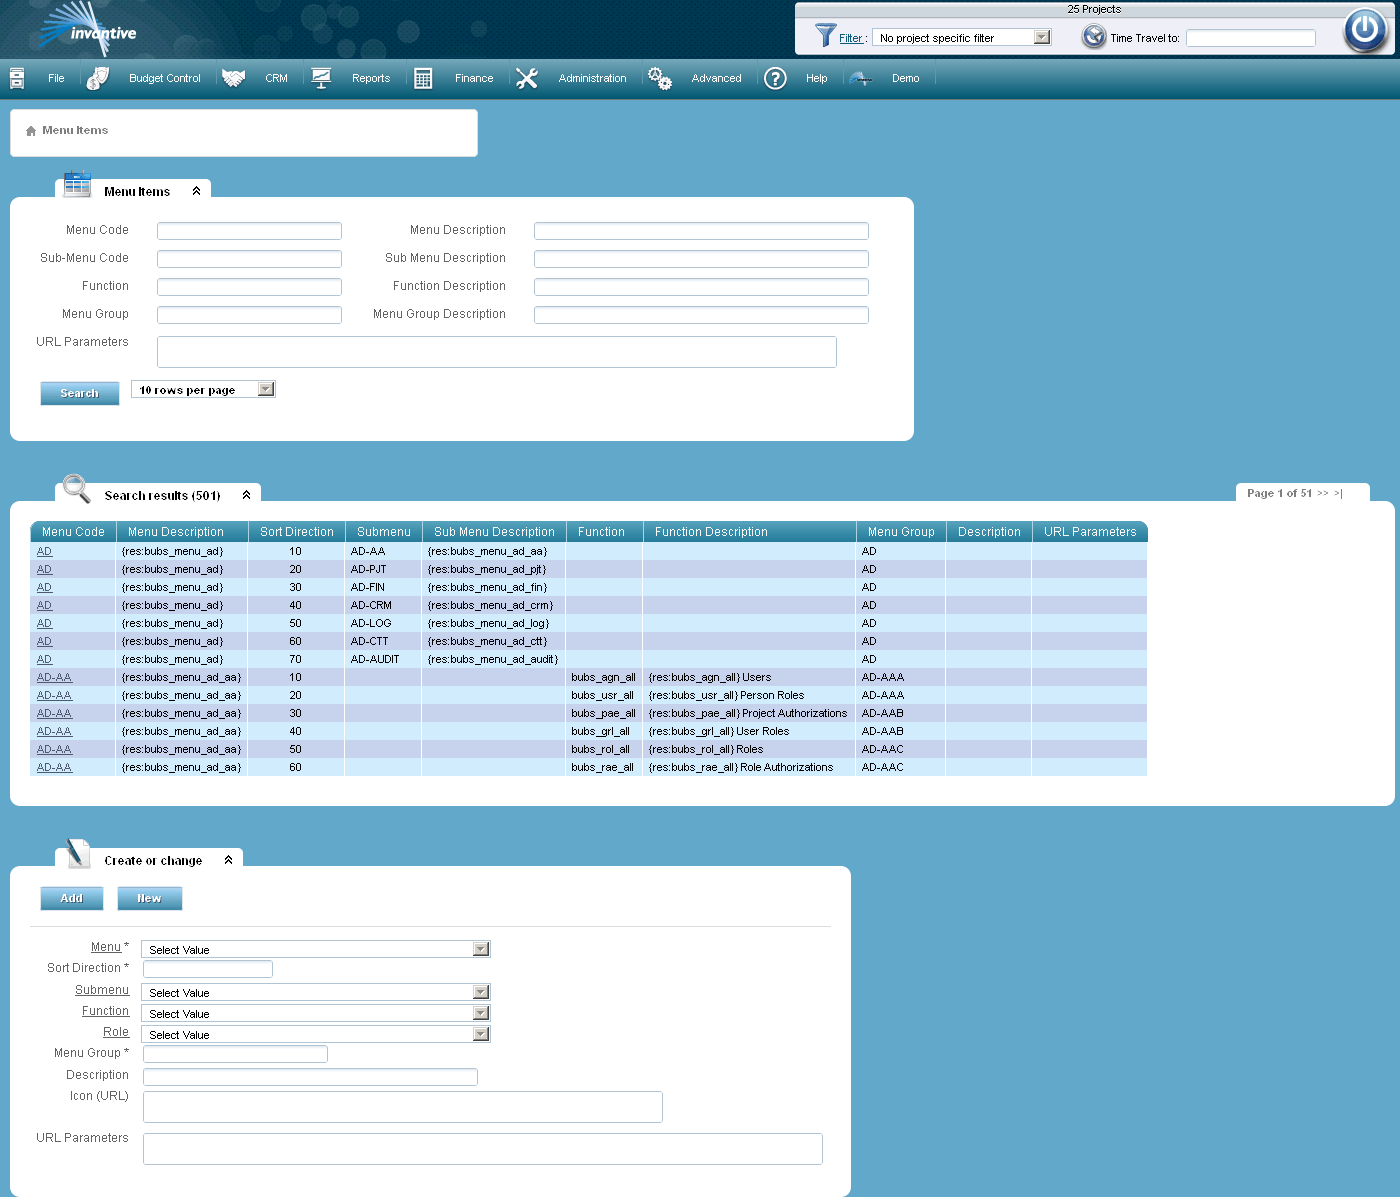1400x1197 pixels.
Task: Open the Submenu lookup link
Action: point(102,990)
